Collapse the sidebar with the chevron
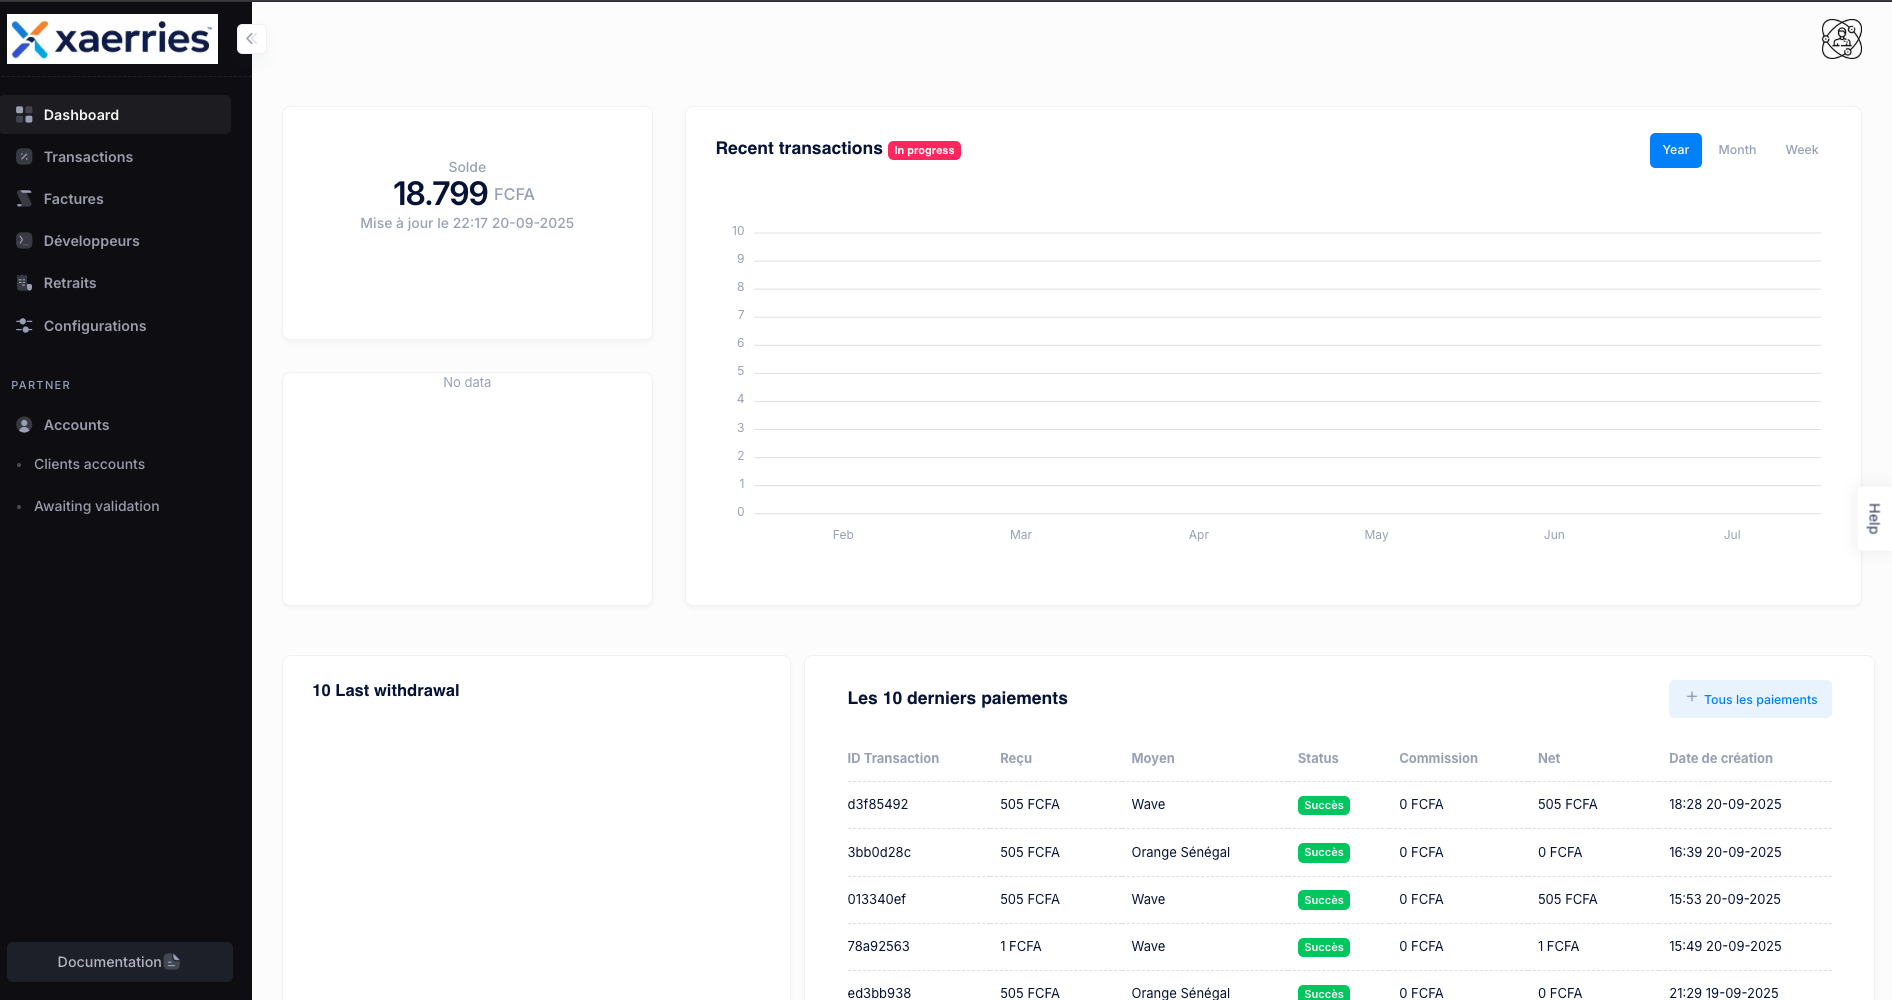 (x=251, y=38)
